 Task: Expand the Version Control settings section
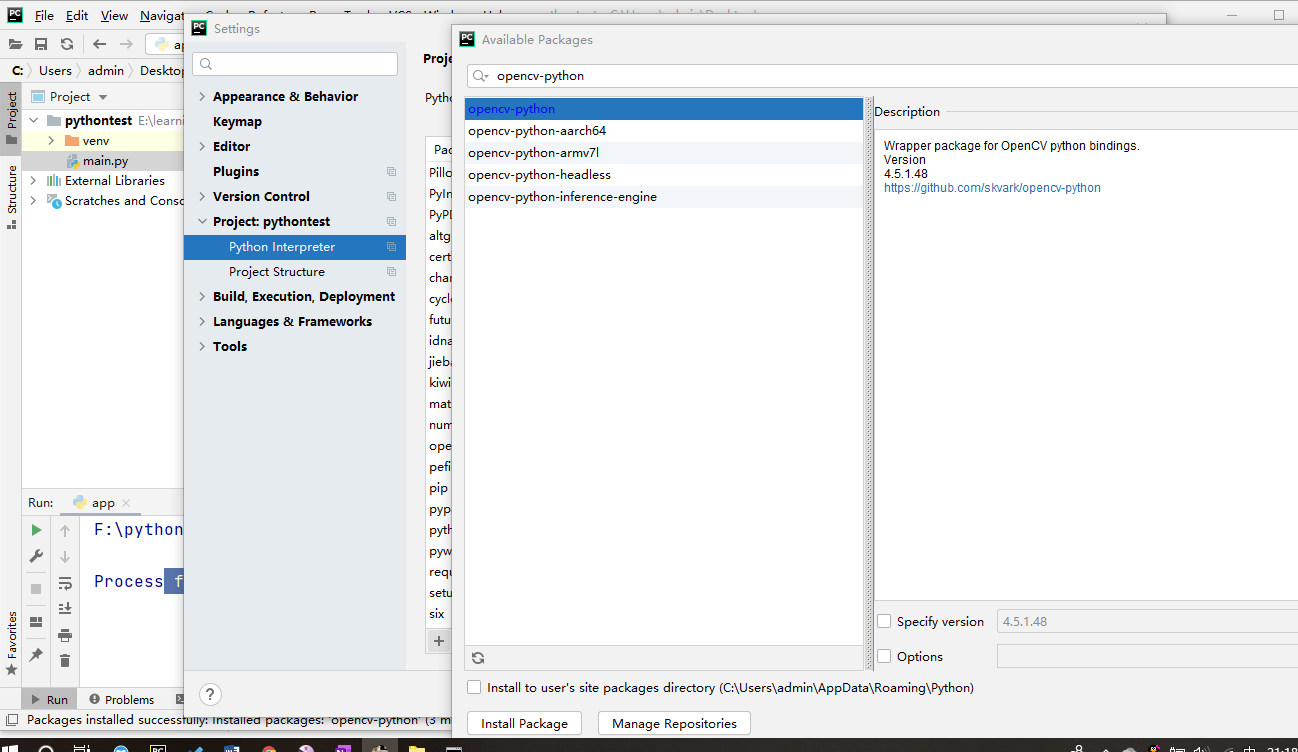pyautogui.click(x=202, y=196)
